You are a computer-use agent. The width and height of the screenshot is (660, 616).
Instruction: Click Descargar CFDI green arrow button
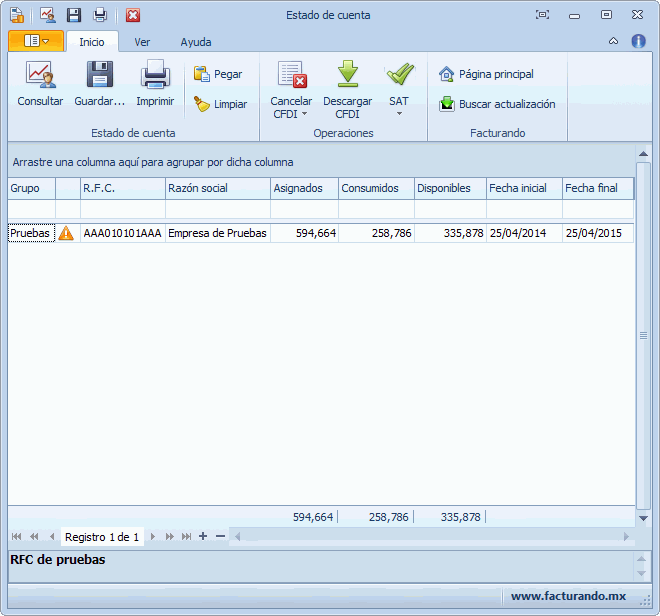coord(347,89)
